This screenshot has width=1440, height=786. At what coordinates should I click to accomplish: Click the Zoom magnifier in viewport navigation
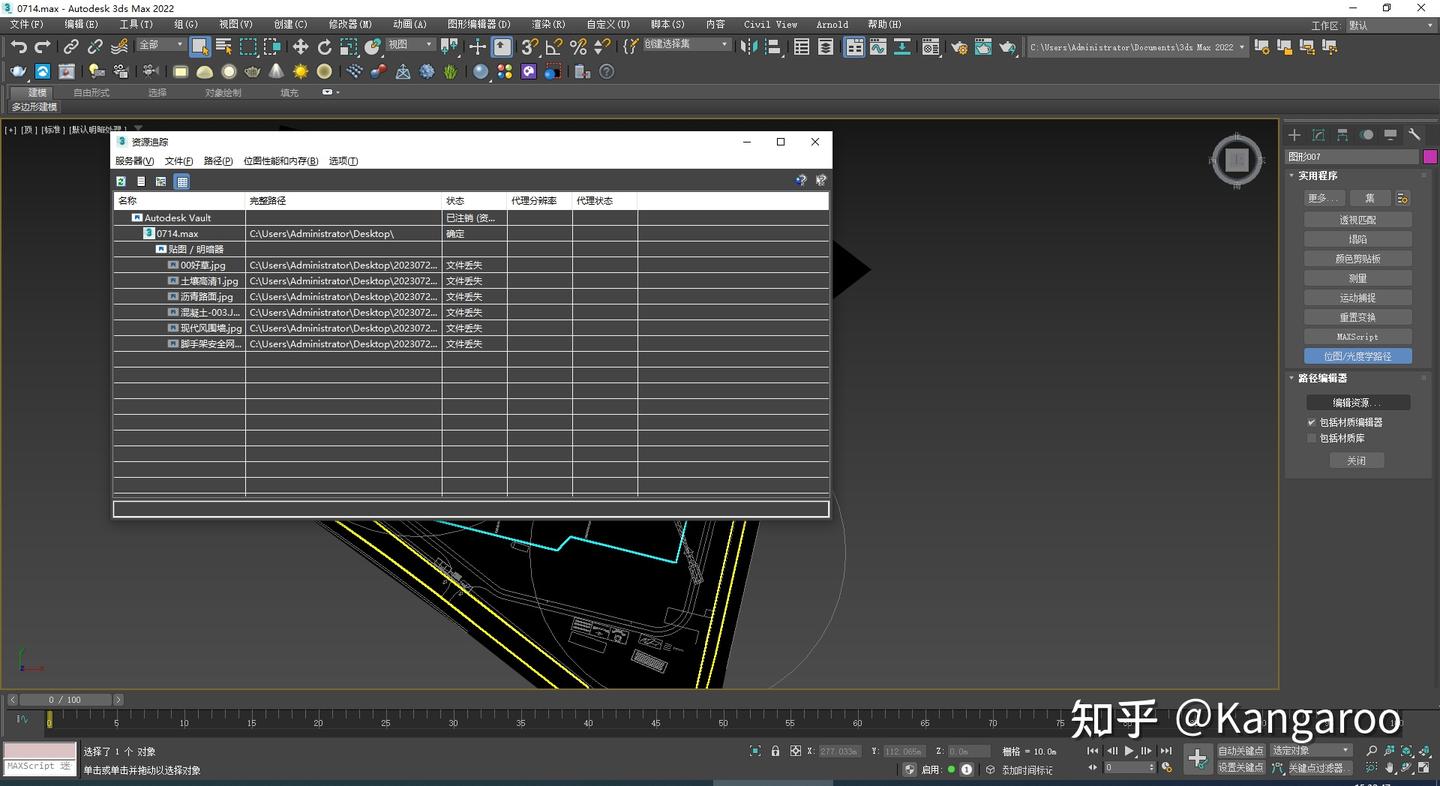(1371, 751)
